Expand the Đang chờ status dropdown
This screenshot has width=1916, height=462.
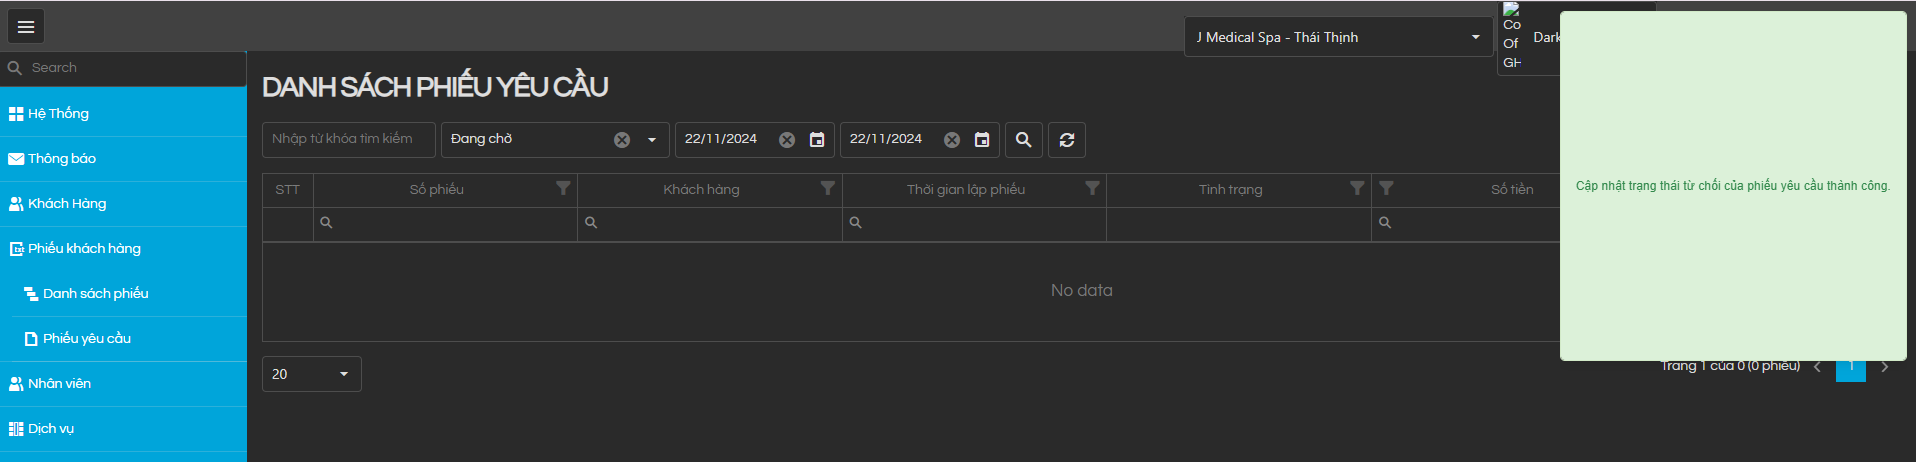[x=652, y=140]
